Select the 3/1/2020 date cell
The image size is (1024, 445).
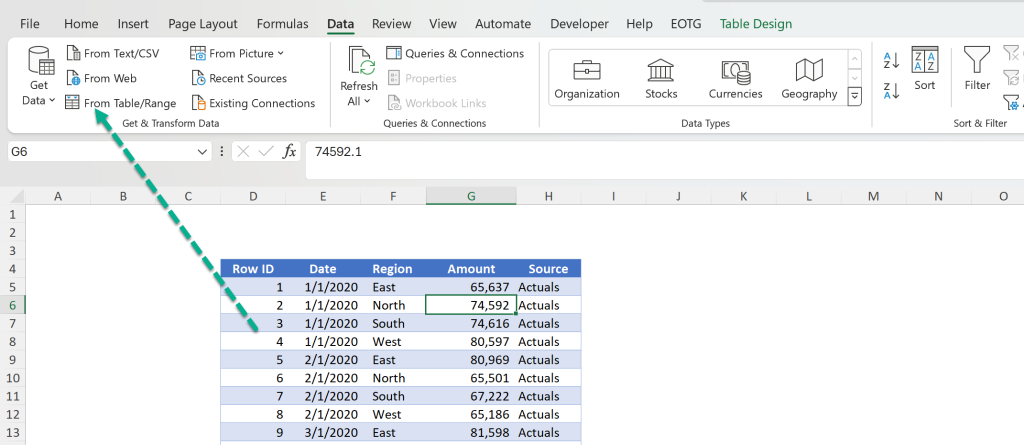point(323,433)
